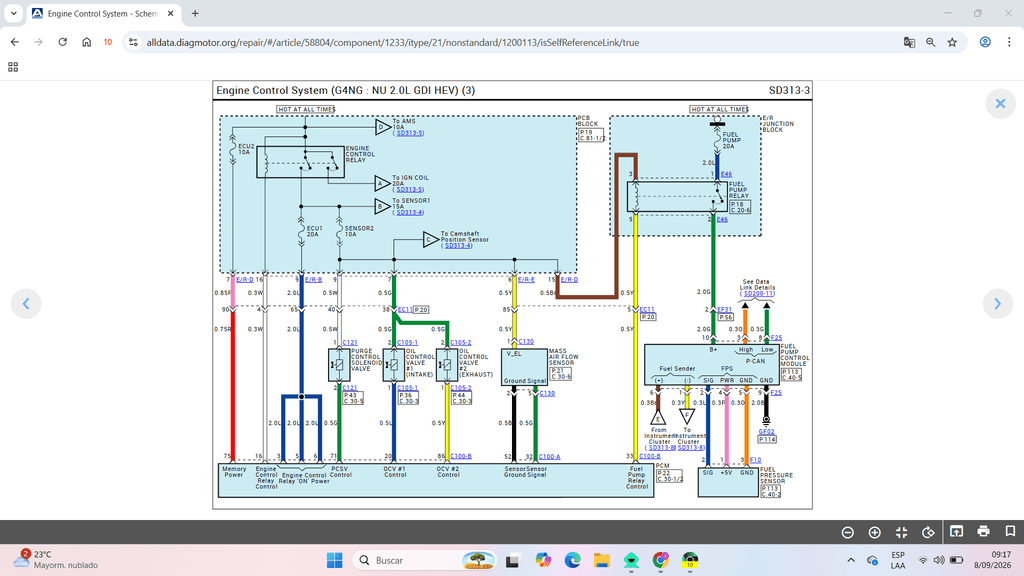
Task: Close the schematic viewer with X
Action: tap(1000, 103)
